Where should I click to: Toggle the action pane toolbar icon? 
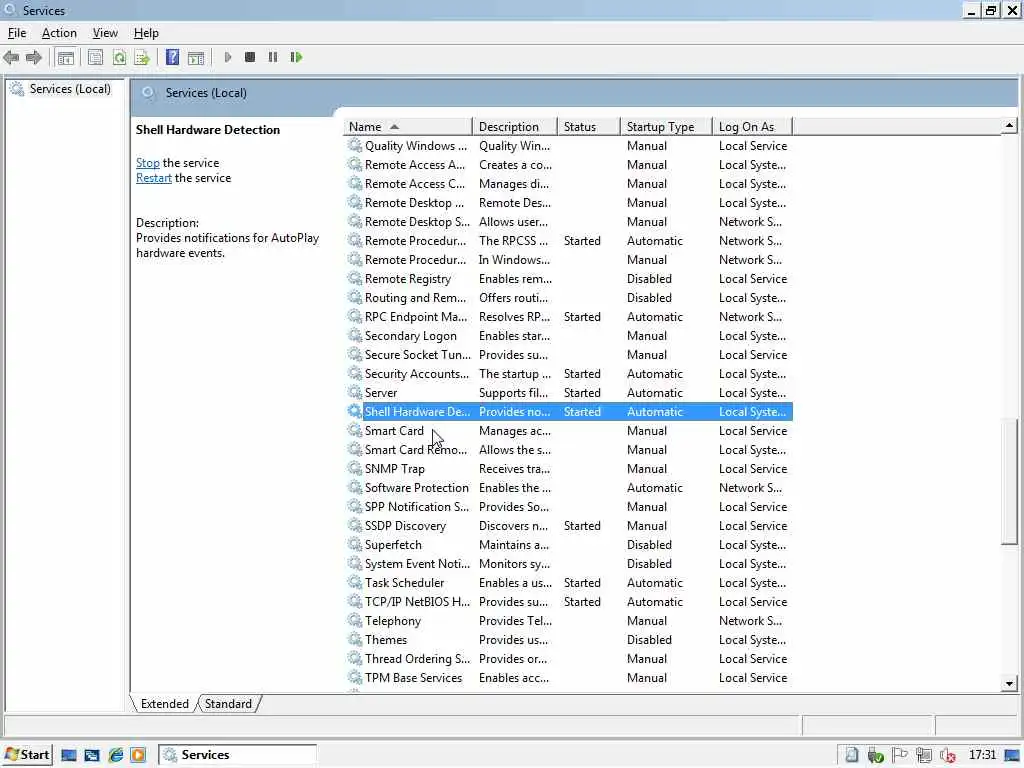tap(196, 57)
